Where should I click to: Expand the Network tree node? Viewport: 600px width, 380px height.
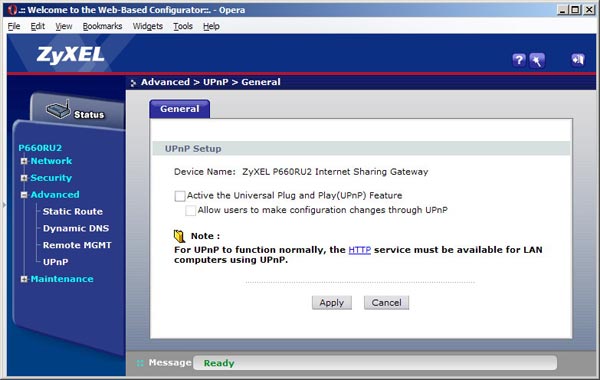[x=24, y=161]
